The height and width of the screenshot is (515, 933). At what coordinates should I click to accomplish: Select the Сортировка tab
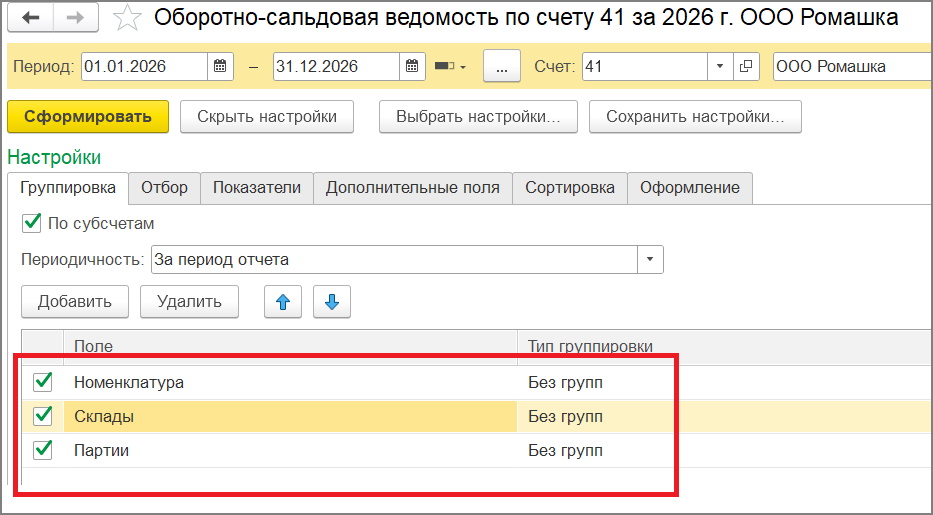click(x=570, y=188)
